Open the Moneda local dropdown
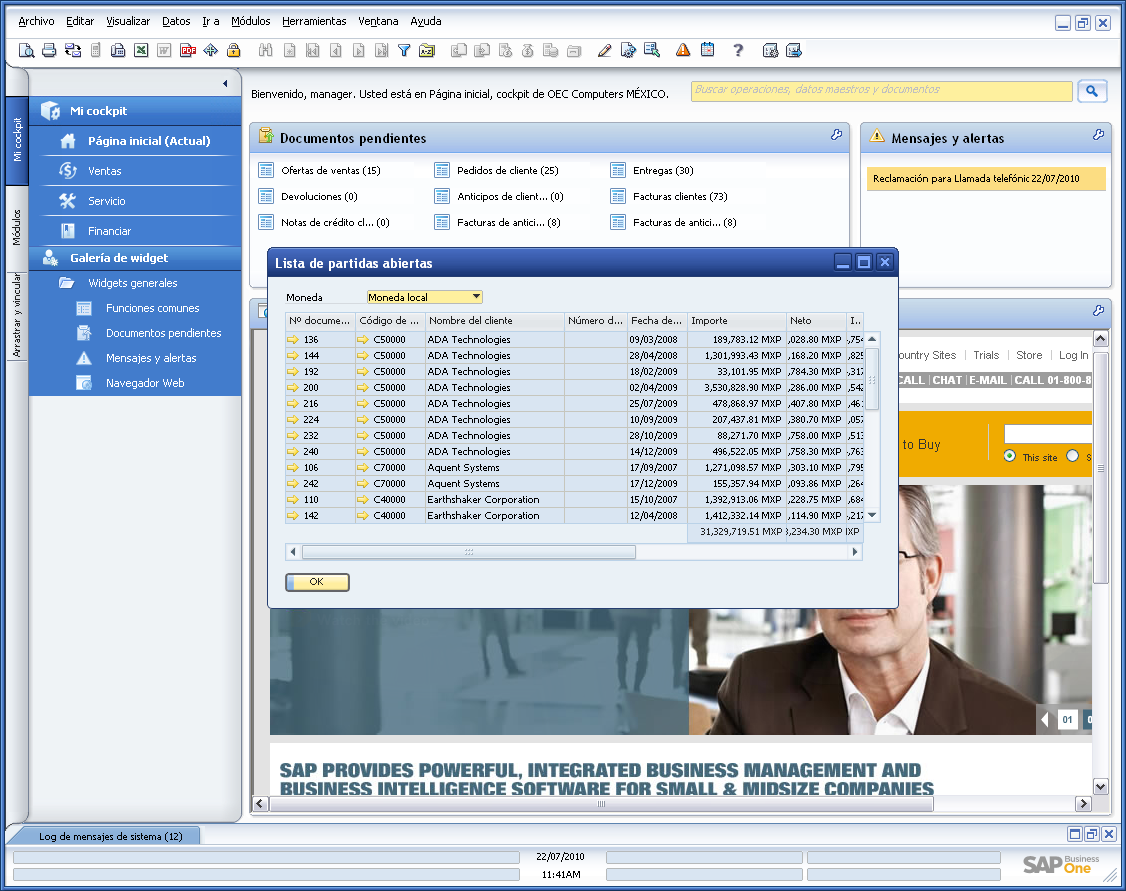 [x=424, y=297]
